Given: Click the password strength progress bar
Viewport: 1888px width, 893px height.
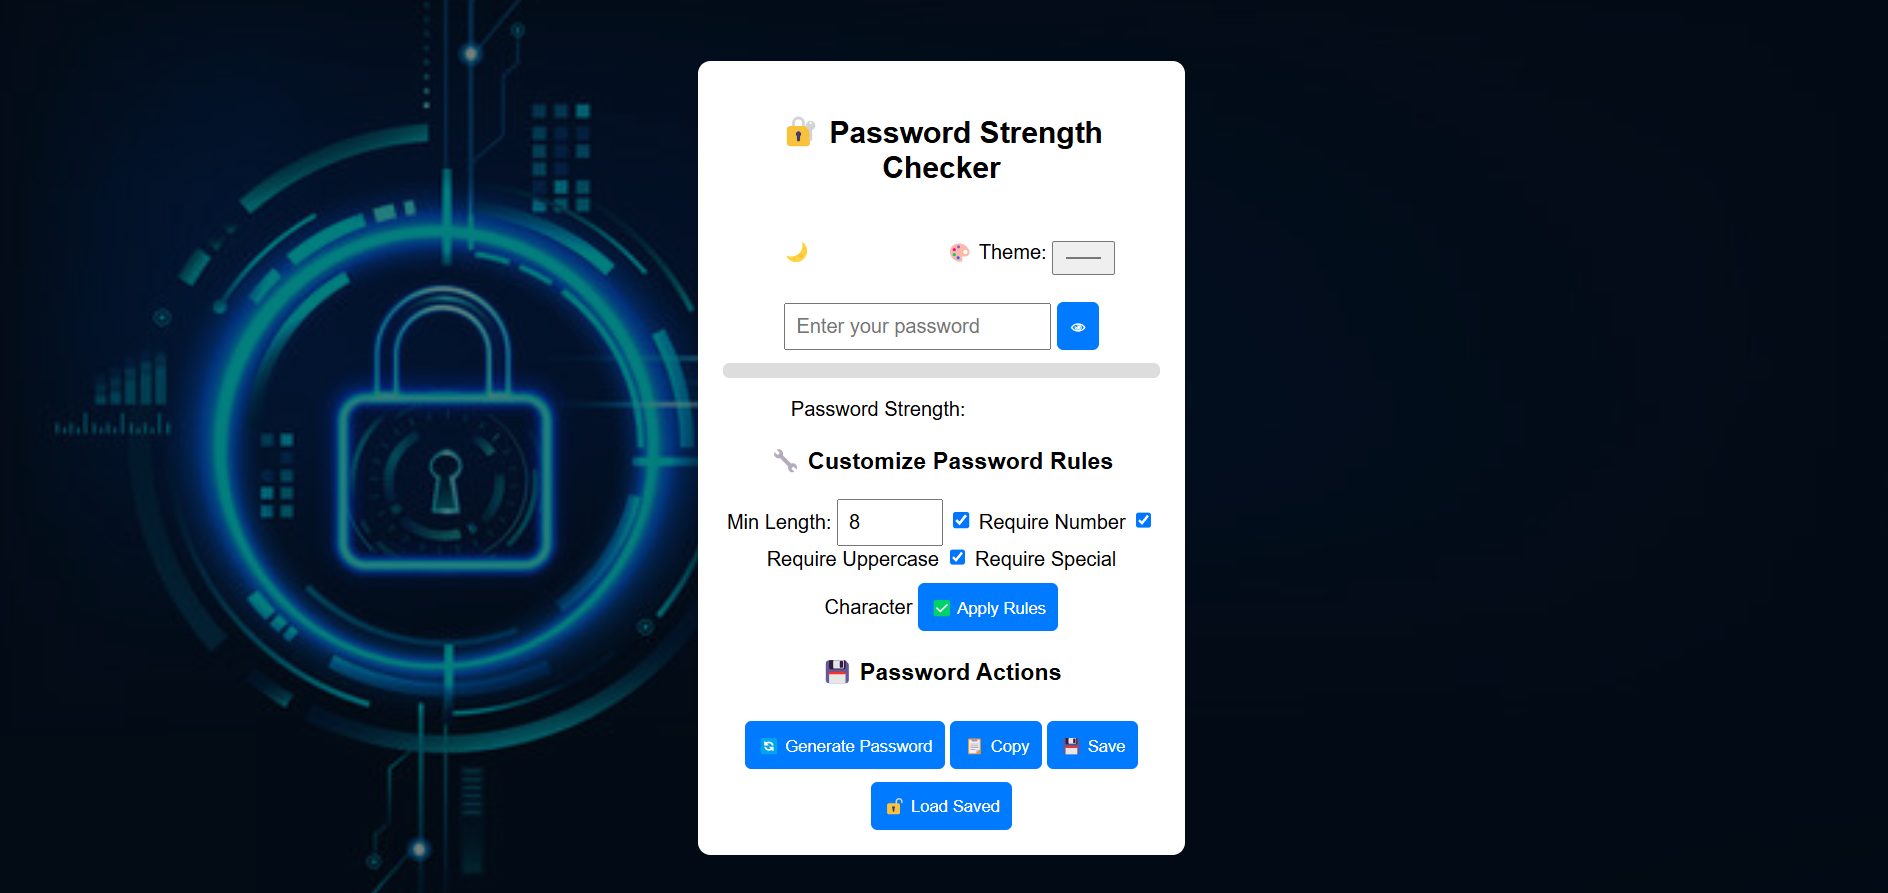Looking at the screenshot, I should tap(941, 370).
